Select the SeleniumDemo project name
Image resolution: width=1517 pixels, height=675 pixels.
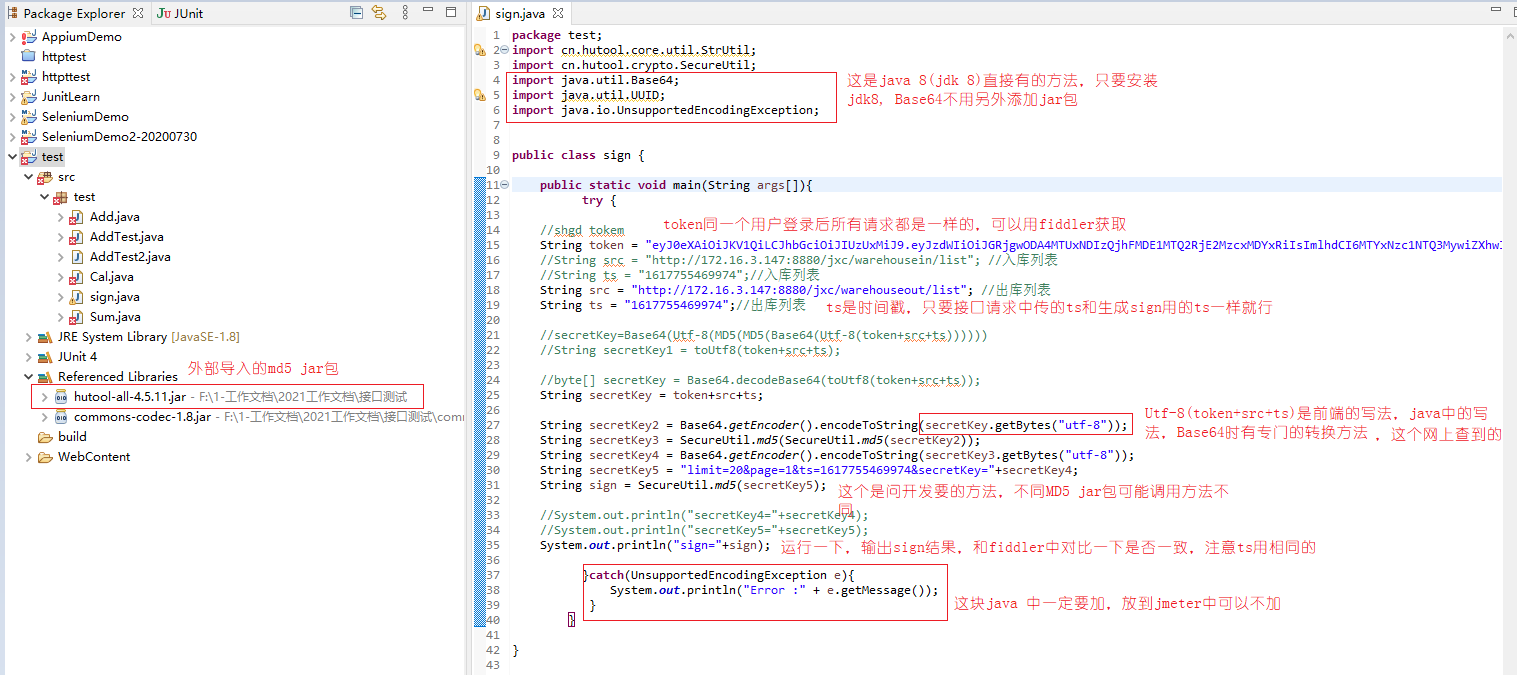[85, 117]
